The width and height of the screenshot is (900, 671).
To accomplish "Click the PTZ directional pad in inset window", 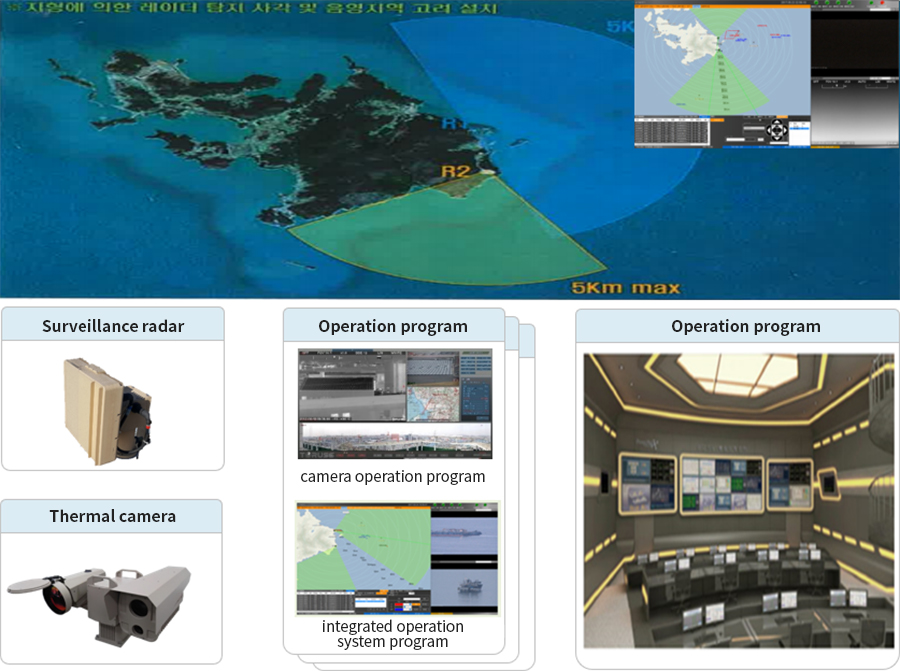I will point(776,130).
